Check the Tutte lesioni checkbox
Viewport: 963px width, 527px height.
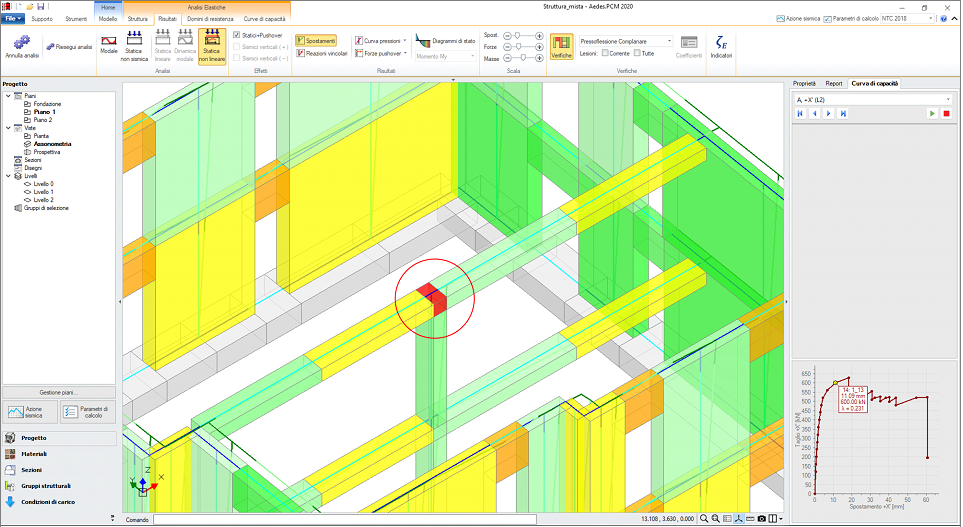point(637,53)
